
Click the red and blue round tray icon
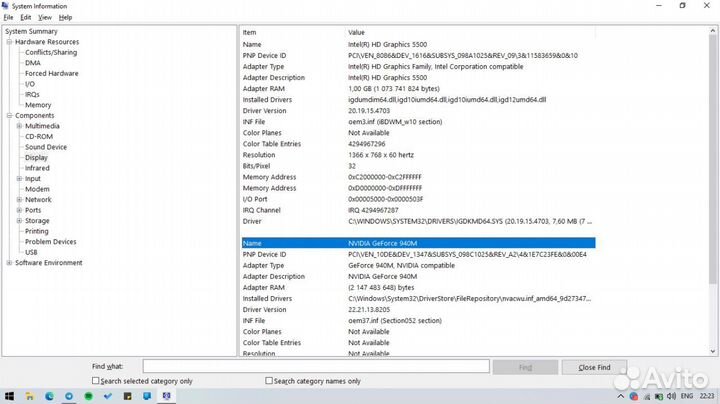(x=634, y=396)
